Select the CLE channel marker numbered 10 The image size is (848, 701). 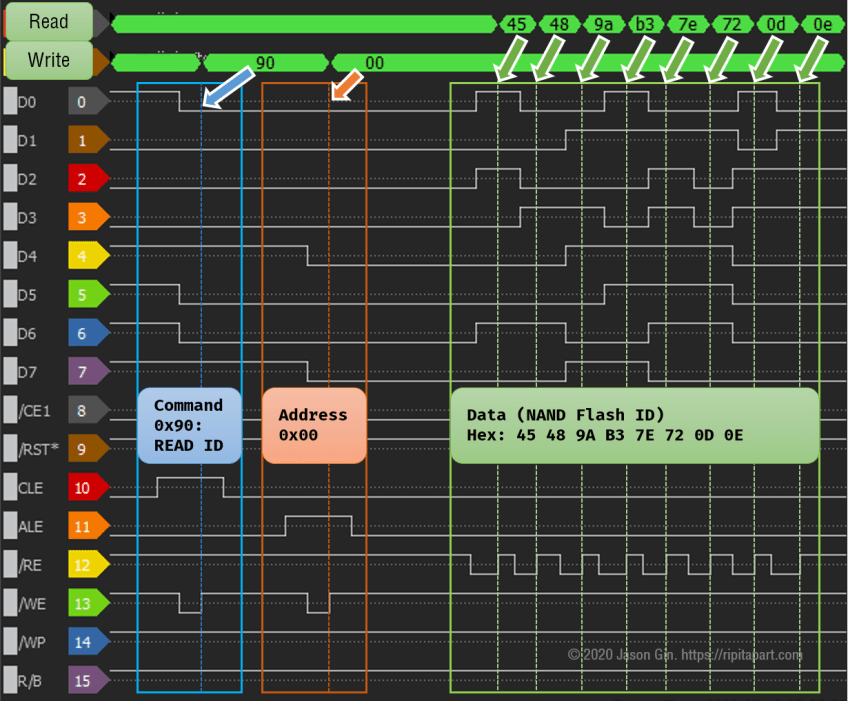click(x=83, y=488)
